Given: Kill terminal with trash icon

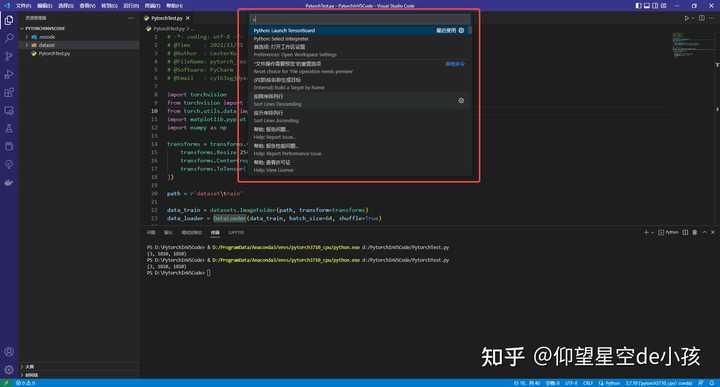Looking at the screenshot, I should coord(695,233).
